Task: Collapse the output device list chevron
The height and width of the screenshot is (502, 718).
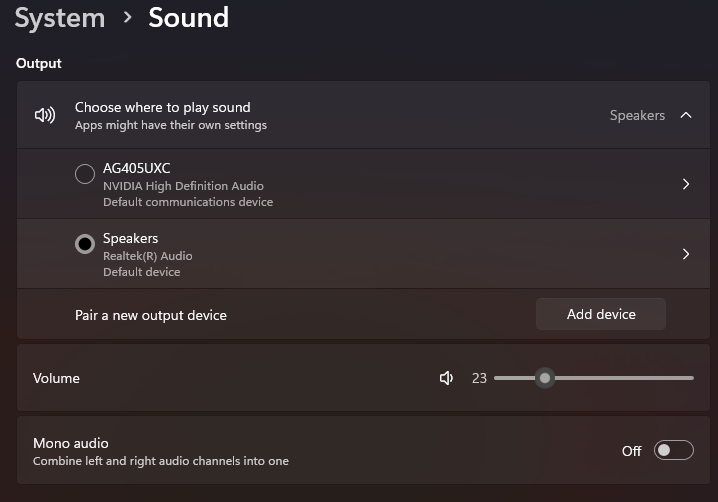Action: 686,115
